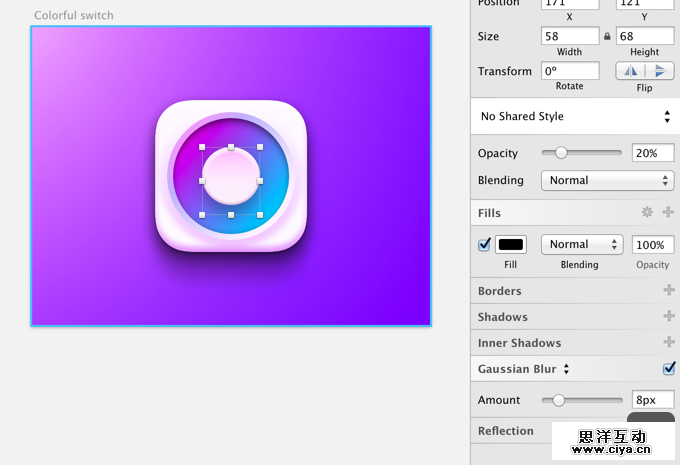Screen dimensions: 680x465
Task: Flip the layer horizontally
Action: point(630,71)
